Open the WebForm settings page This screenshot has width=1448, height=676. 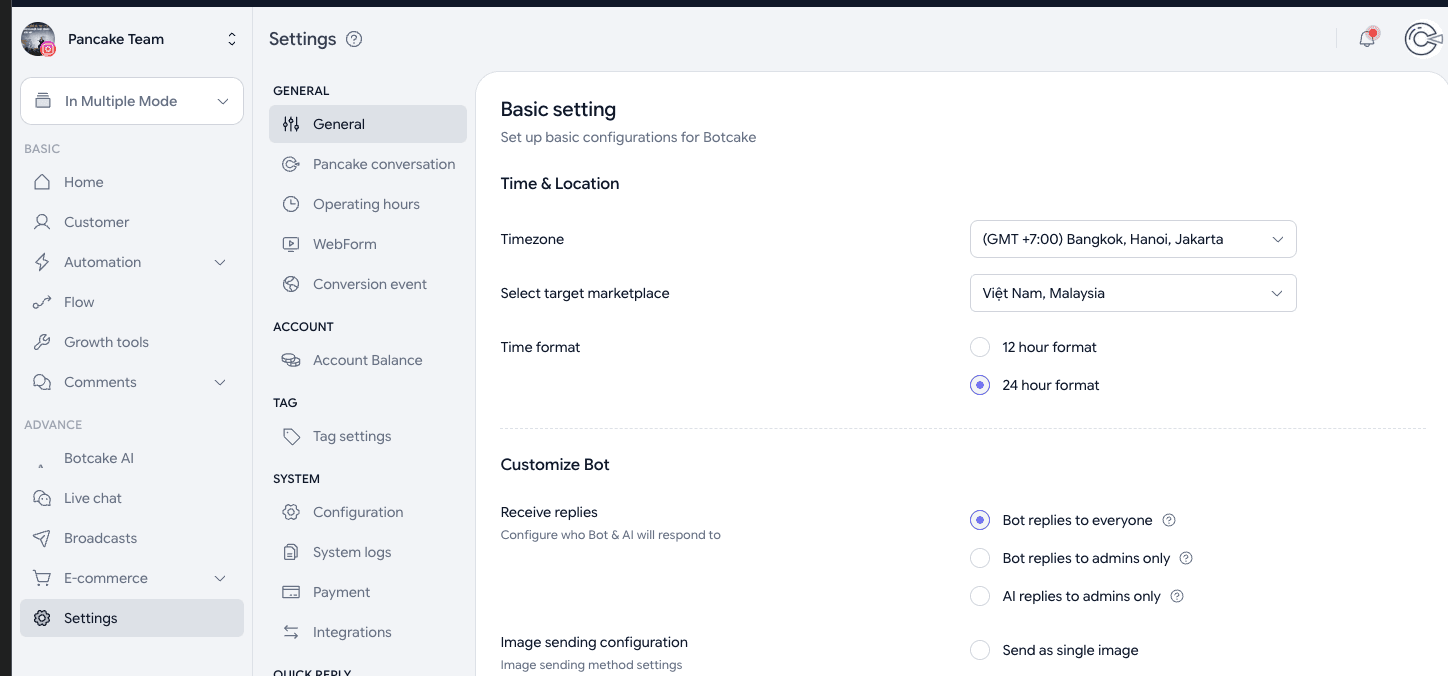(368, 244)
